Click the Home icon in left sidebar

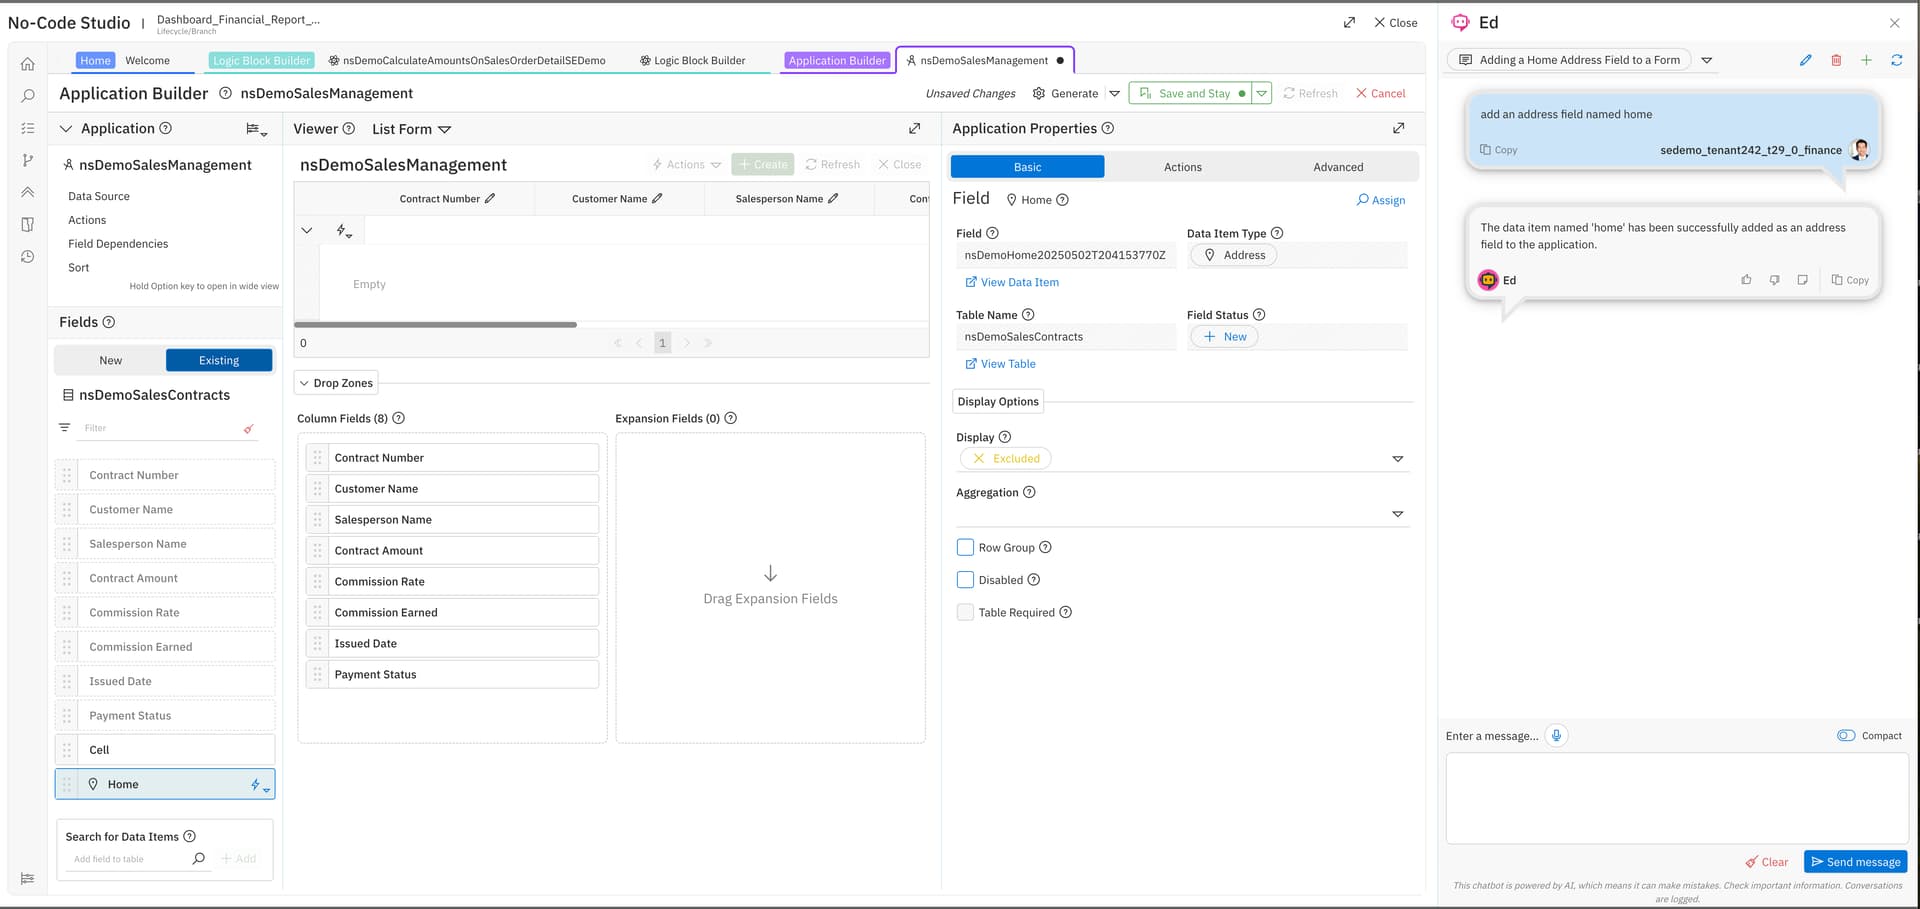[28, 64]
